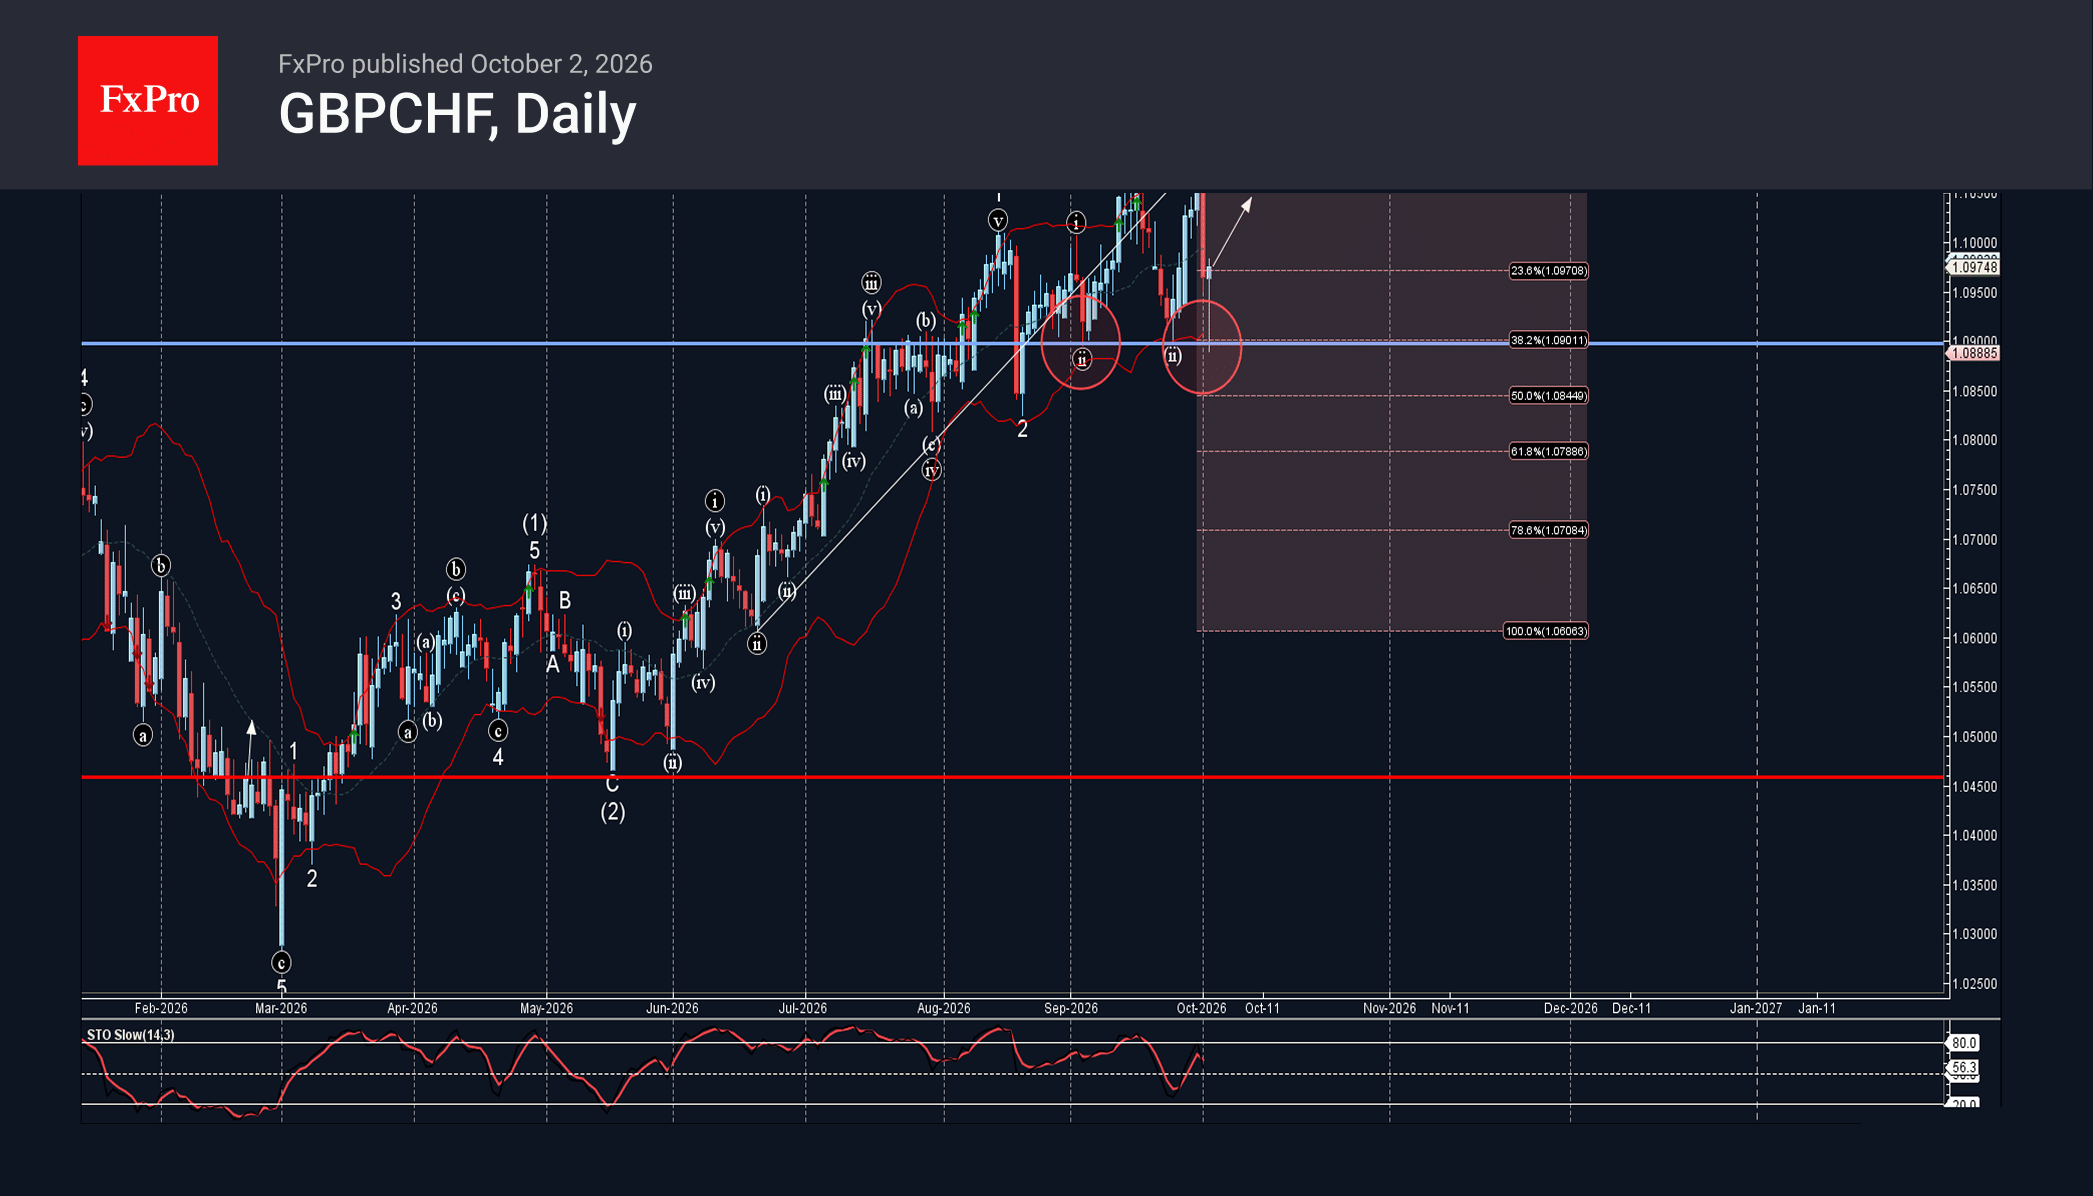Image resolution: width=2093 pixels, height=1196 pixels.
Task: Select the wave A label near May-2026
Action: [x=552, y=664]
